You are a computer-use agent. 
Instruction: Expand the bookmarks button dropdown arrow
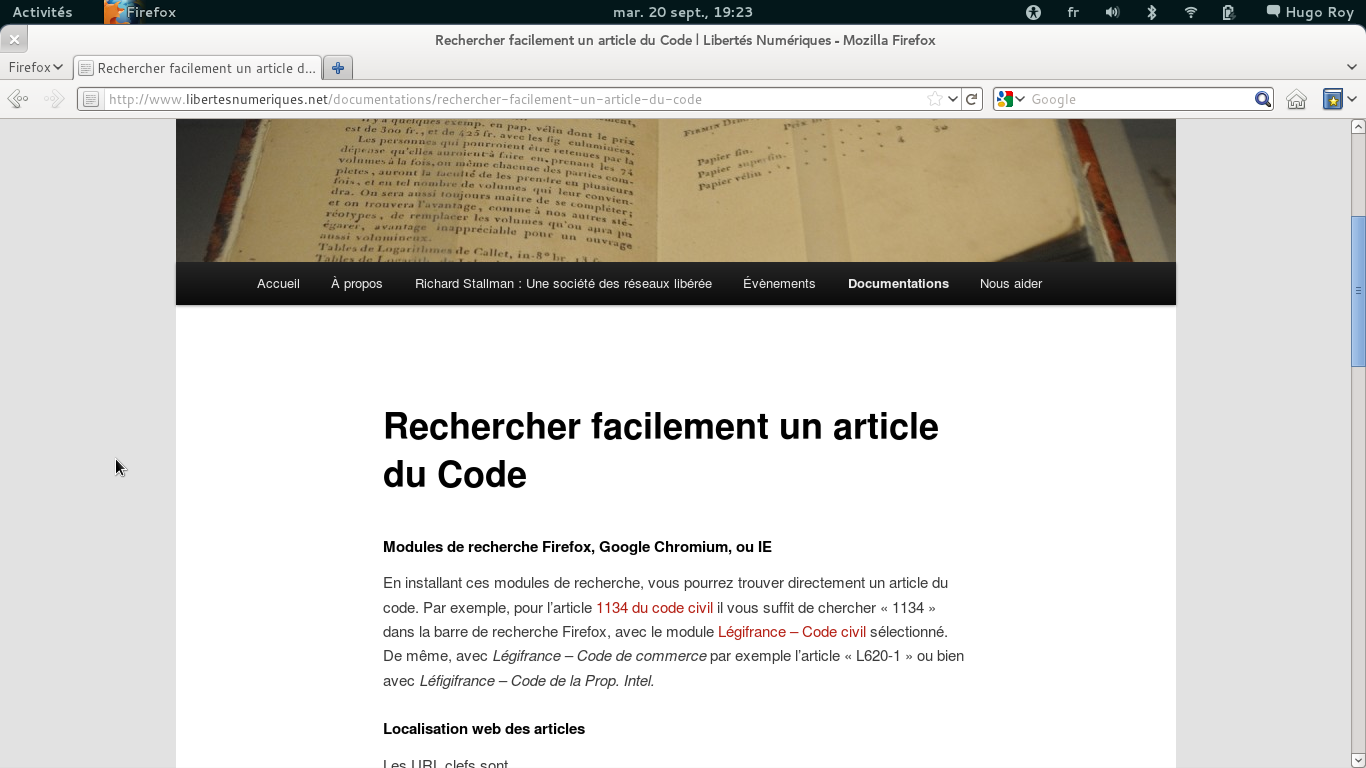tap(1352, 99)
